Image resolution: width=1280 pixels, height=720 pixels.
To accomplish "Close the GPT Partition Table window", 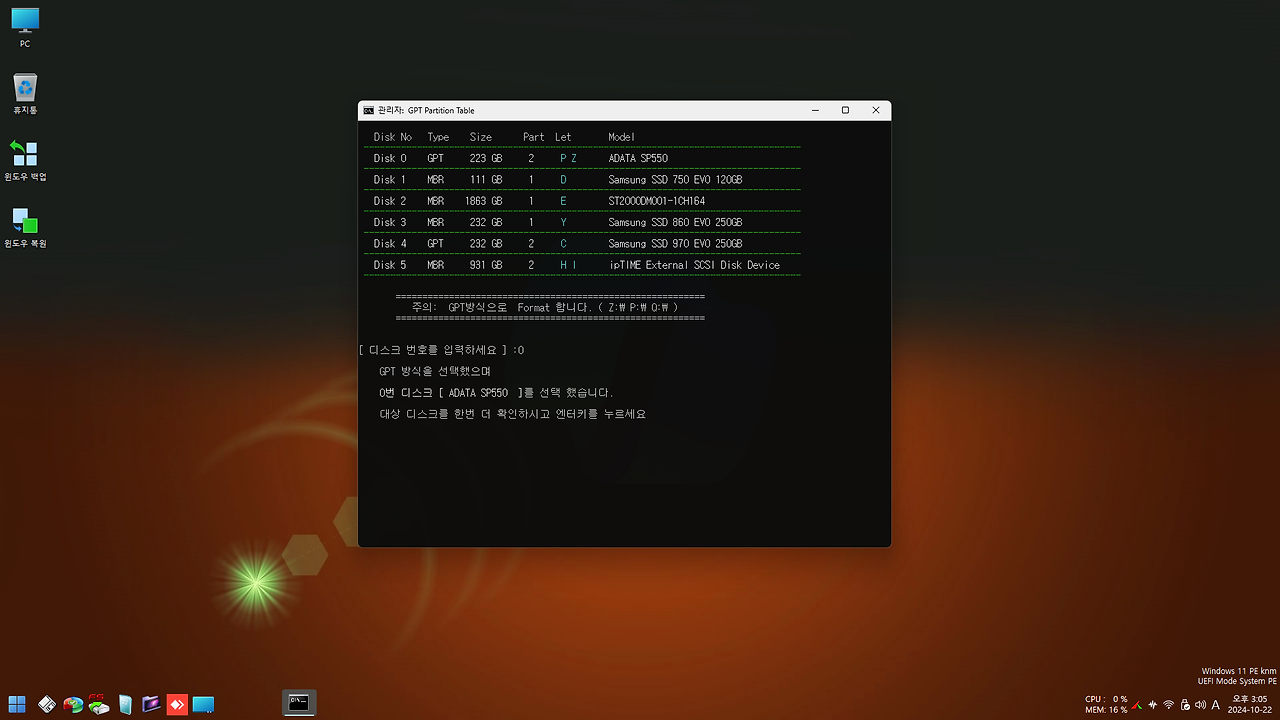I will (876, 110).
